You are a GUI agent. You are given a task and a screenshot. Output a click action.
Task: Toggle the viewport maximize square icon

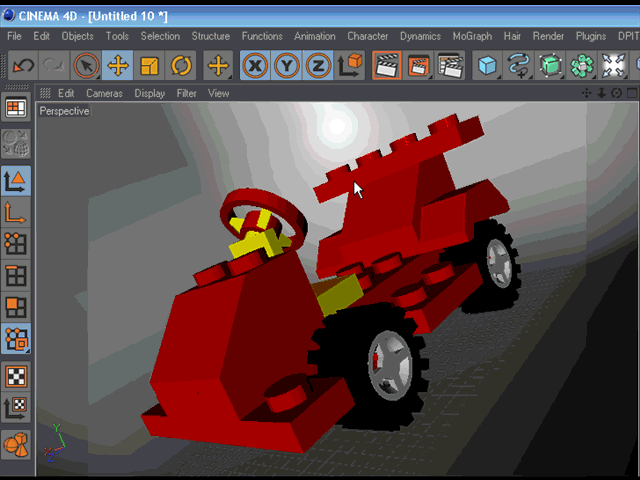tap(632, 93)
